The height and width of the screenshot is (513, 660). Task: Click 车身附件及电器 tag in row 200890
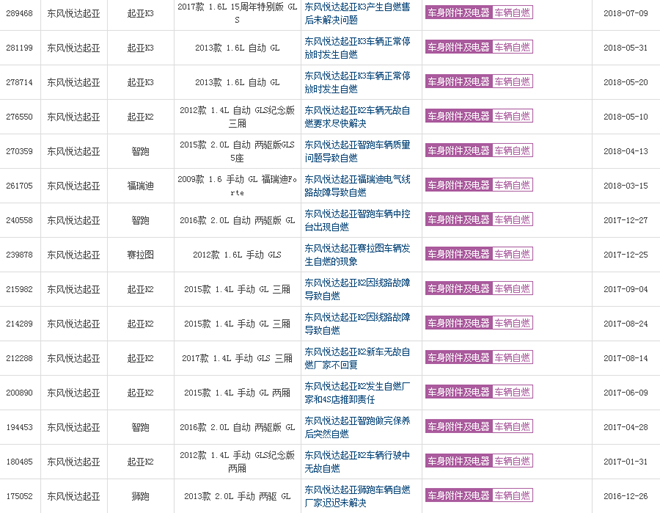pos(458,392)
